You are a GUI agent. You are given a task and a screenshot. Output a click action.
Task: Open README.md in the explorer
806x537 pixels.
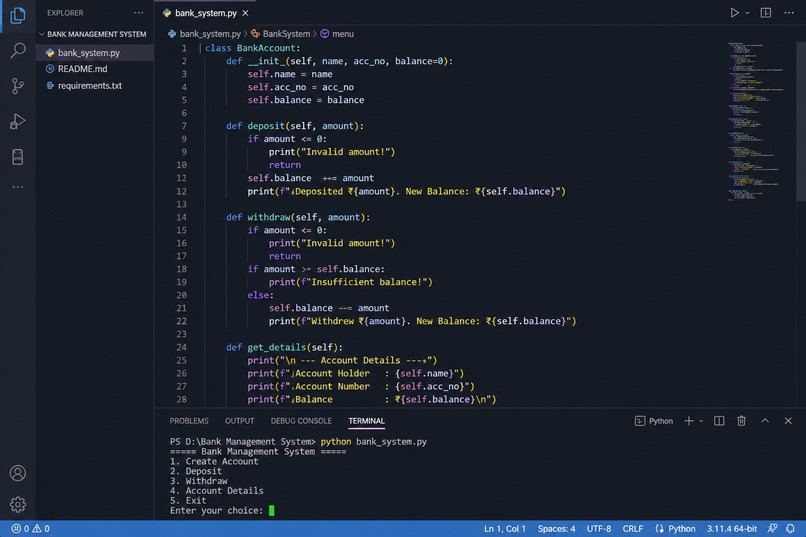(x=95, y=69)
